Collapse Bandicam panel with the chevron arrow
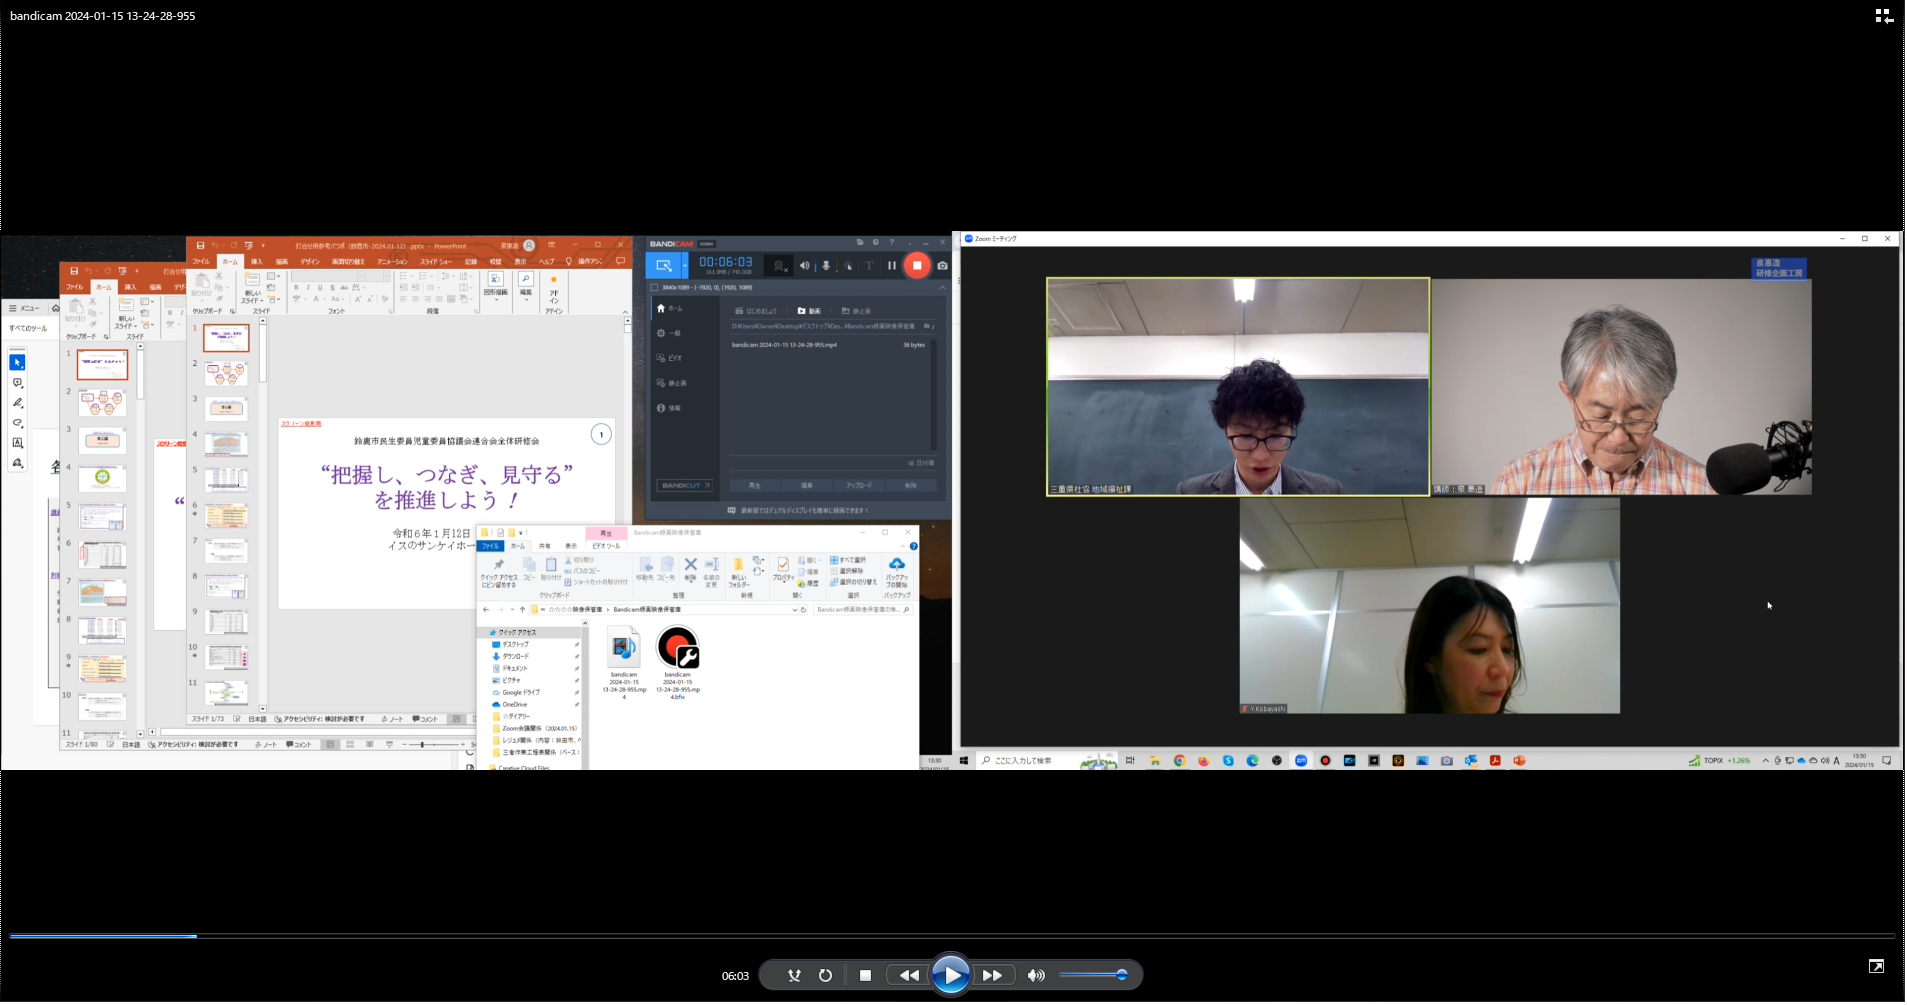The image size is (1907, 1005). (x=942, y=288)
